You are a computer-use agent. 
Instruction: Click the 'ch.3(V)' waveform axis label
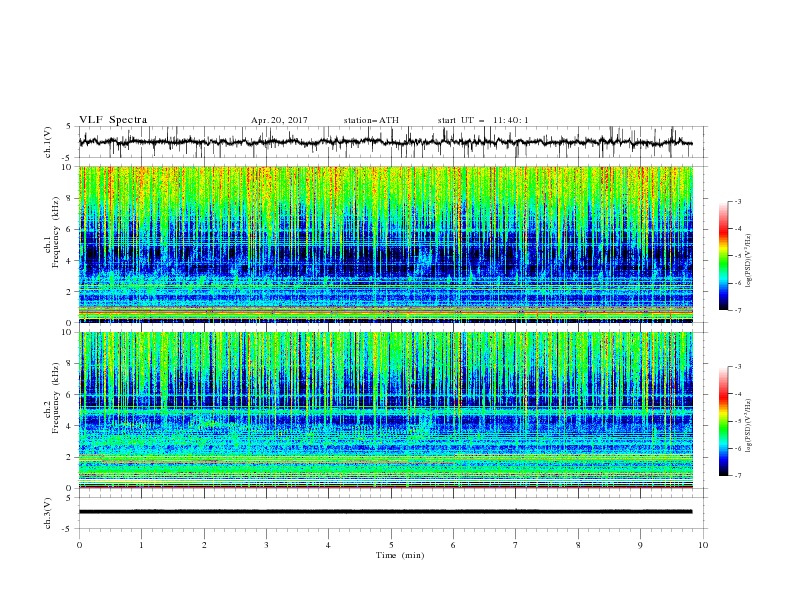pos(48,513)
